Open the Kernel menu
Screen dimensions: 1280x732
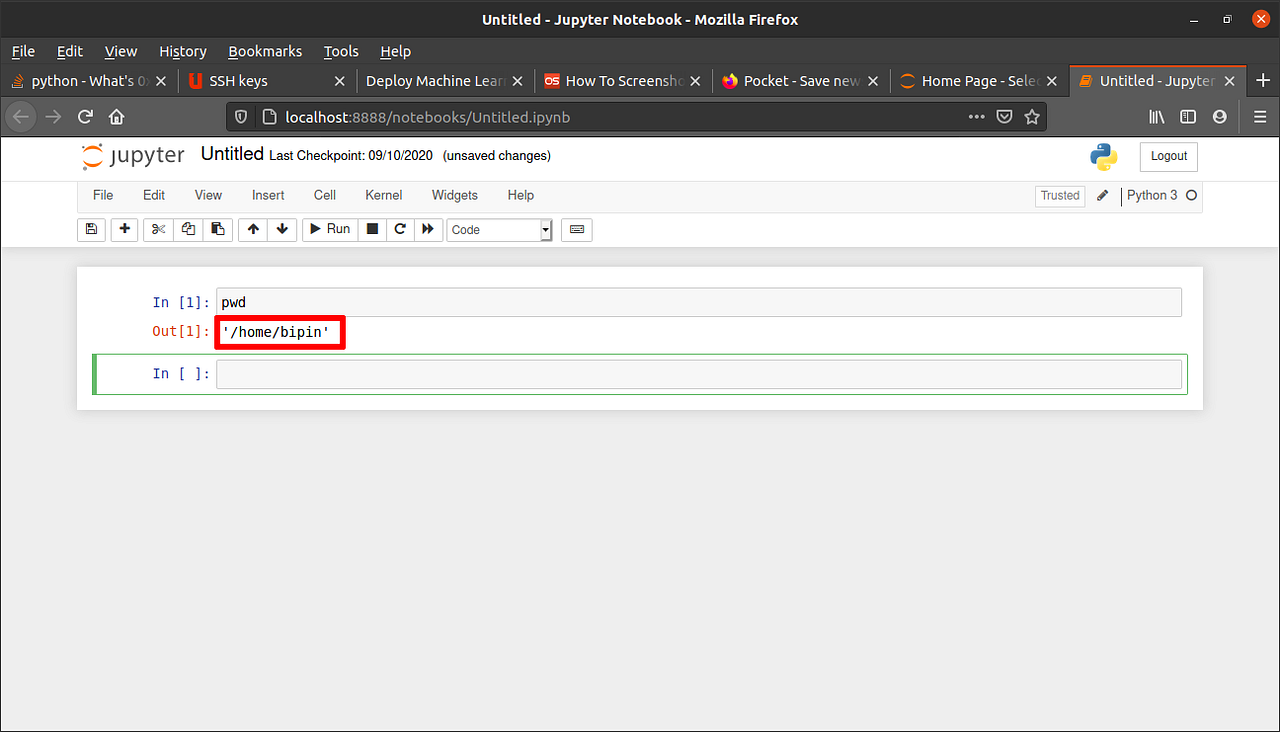pos(383,195)
